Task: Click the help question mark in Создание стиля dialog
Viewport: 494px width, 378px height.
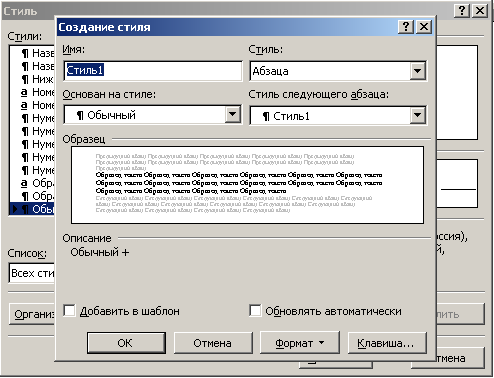Action: click(x=406, y=27)
